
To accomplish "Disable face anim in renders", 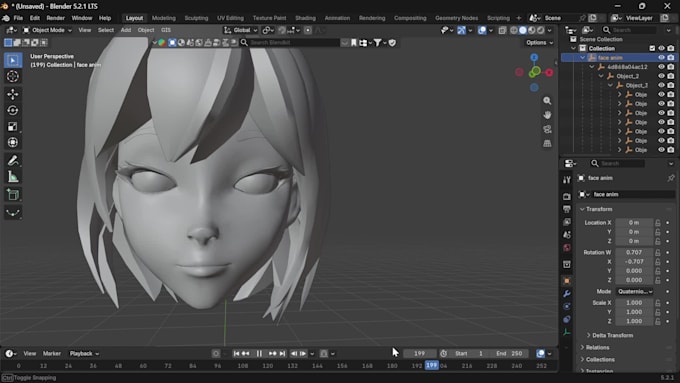I will tap(671, 57).
